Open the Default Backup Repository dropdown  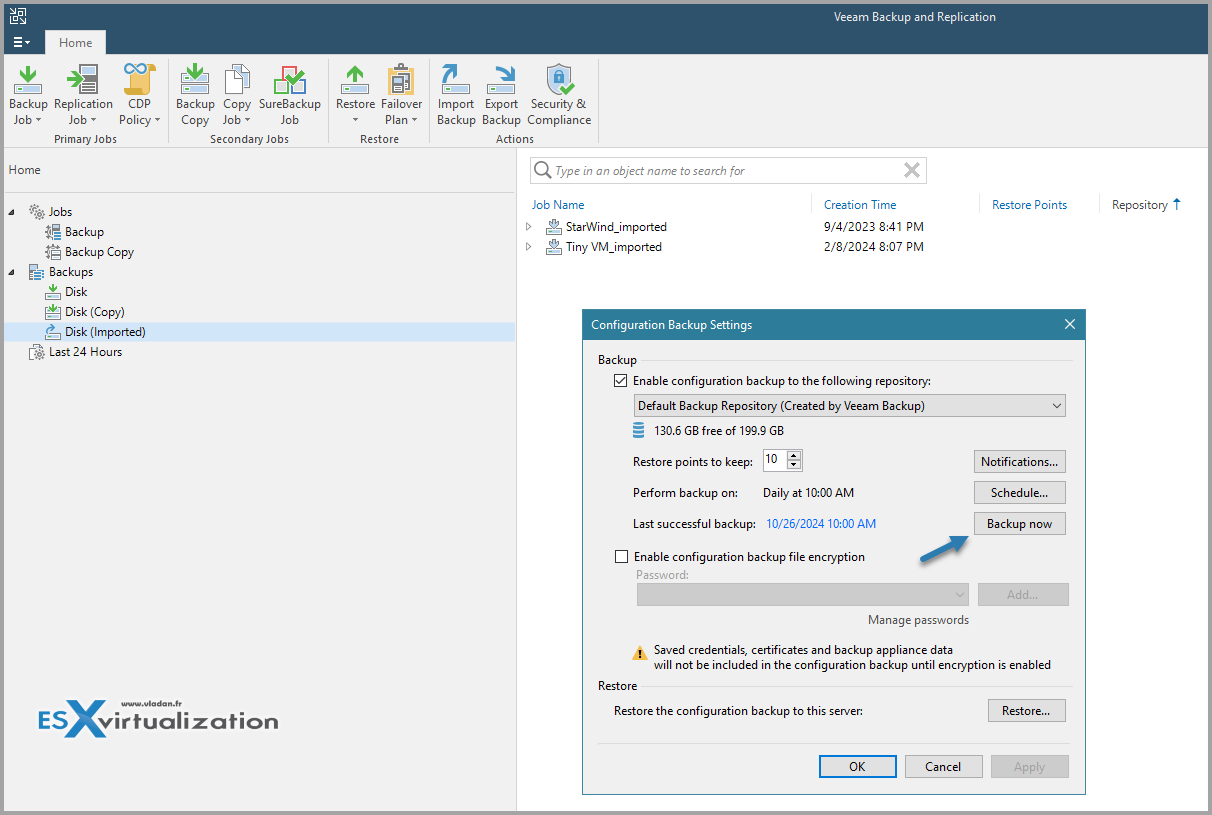850,406
